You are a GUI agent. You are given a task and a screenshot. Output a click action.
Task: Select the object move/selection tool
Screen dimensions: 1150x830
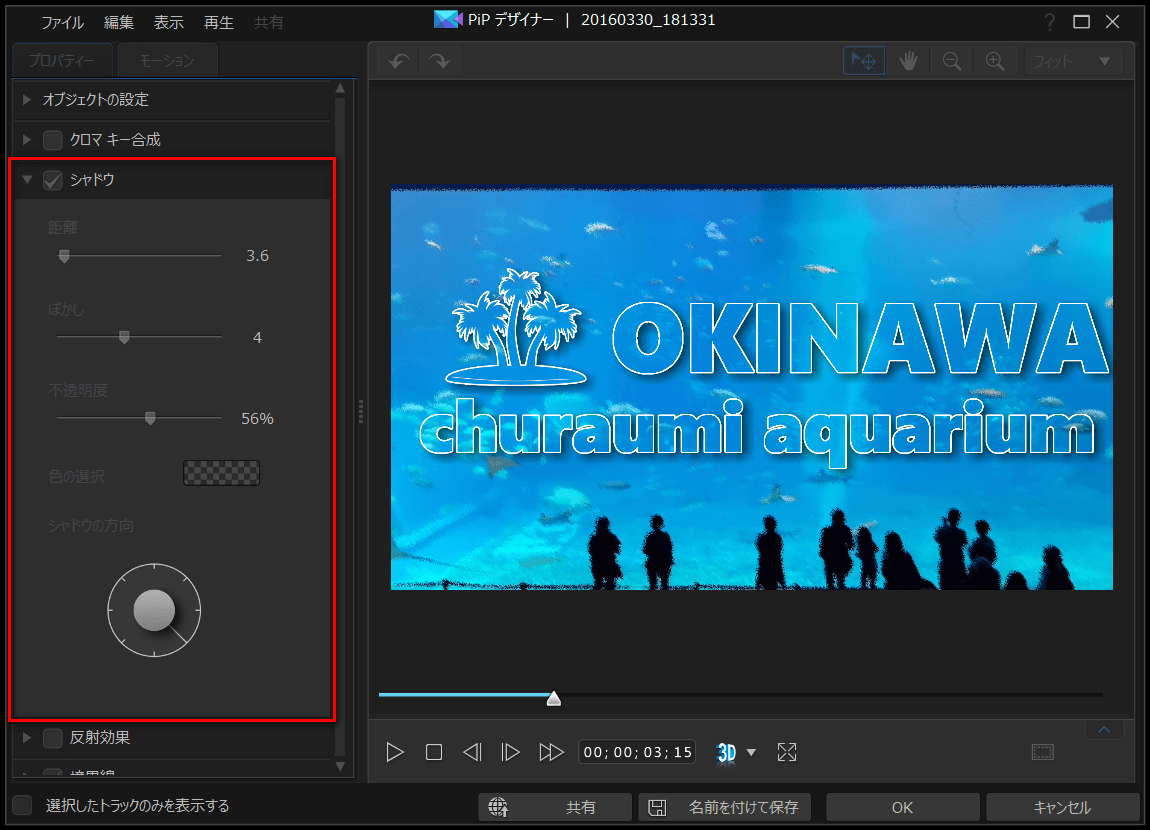click(x=864, y=61)
